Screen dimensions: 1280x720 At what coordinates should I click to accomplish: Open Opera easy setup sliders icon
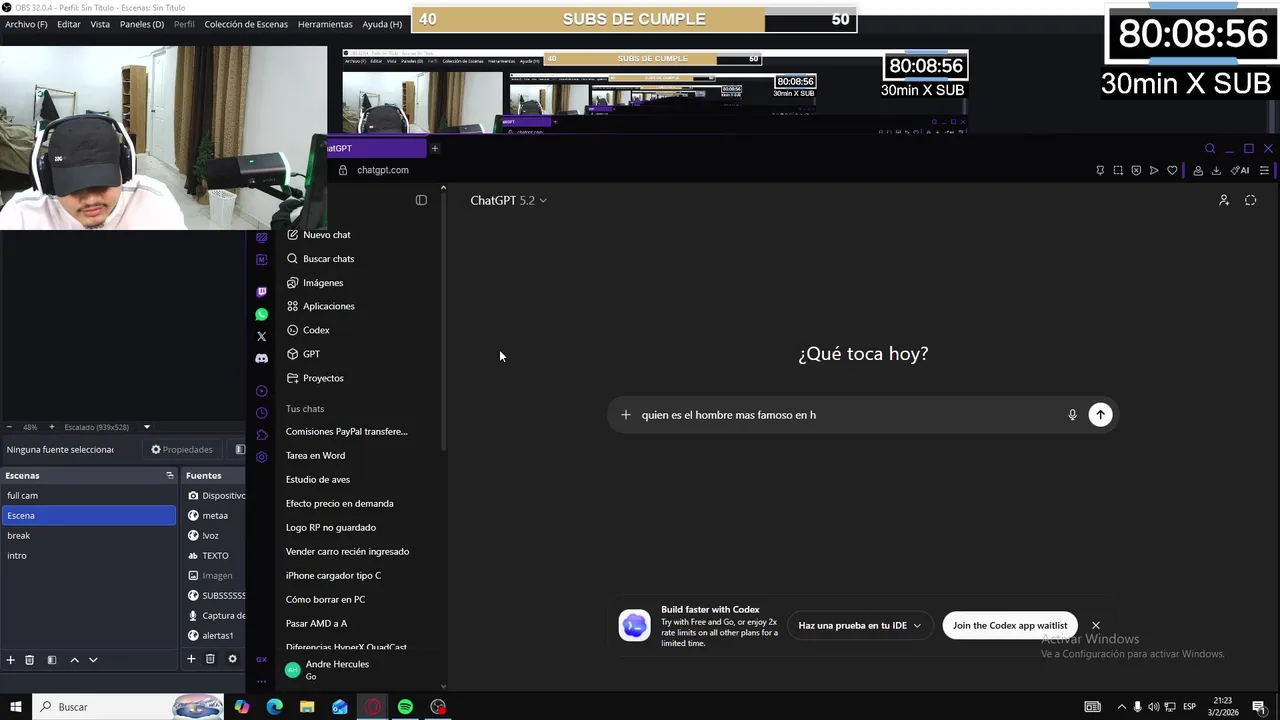point(1264,170)
